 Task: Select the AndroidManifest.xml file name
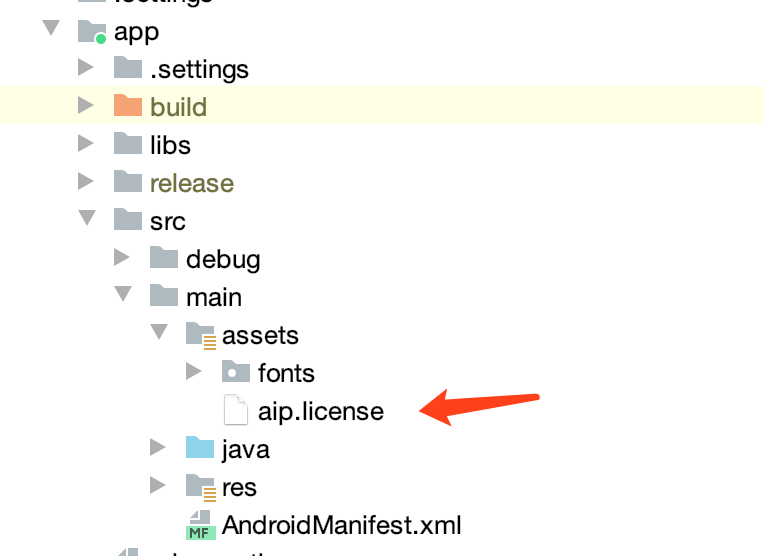(342, 525)
